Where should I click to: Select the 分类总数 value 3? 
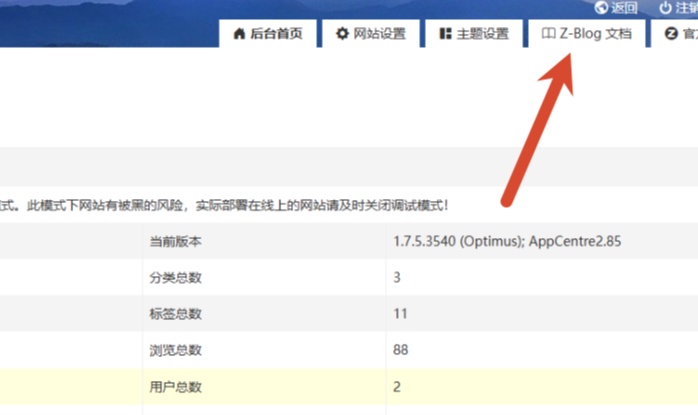coord(397,277)
